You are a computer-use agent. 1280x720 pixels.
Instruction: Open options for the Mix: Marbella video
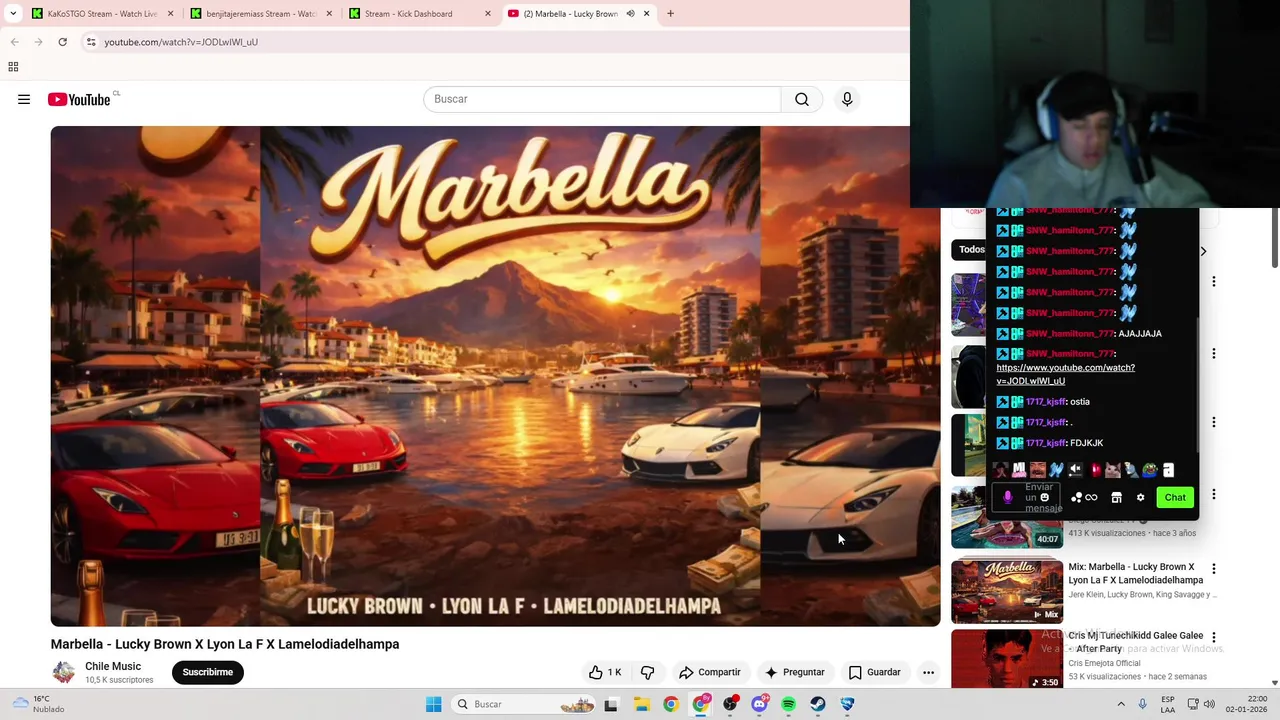point(1213,569)
